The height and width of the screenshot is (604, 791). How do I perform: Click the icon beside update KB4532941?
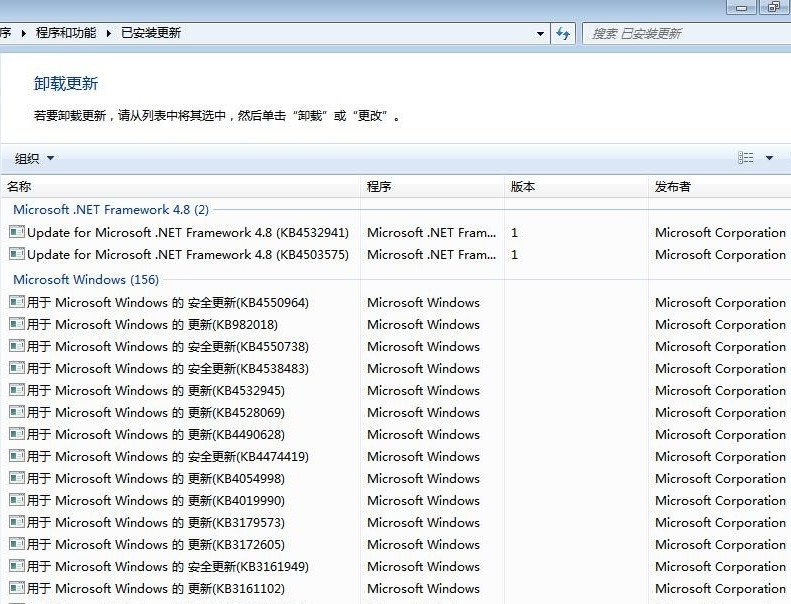16,232
